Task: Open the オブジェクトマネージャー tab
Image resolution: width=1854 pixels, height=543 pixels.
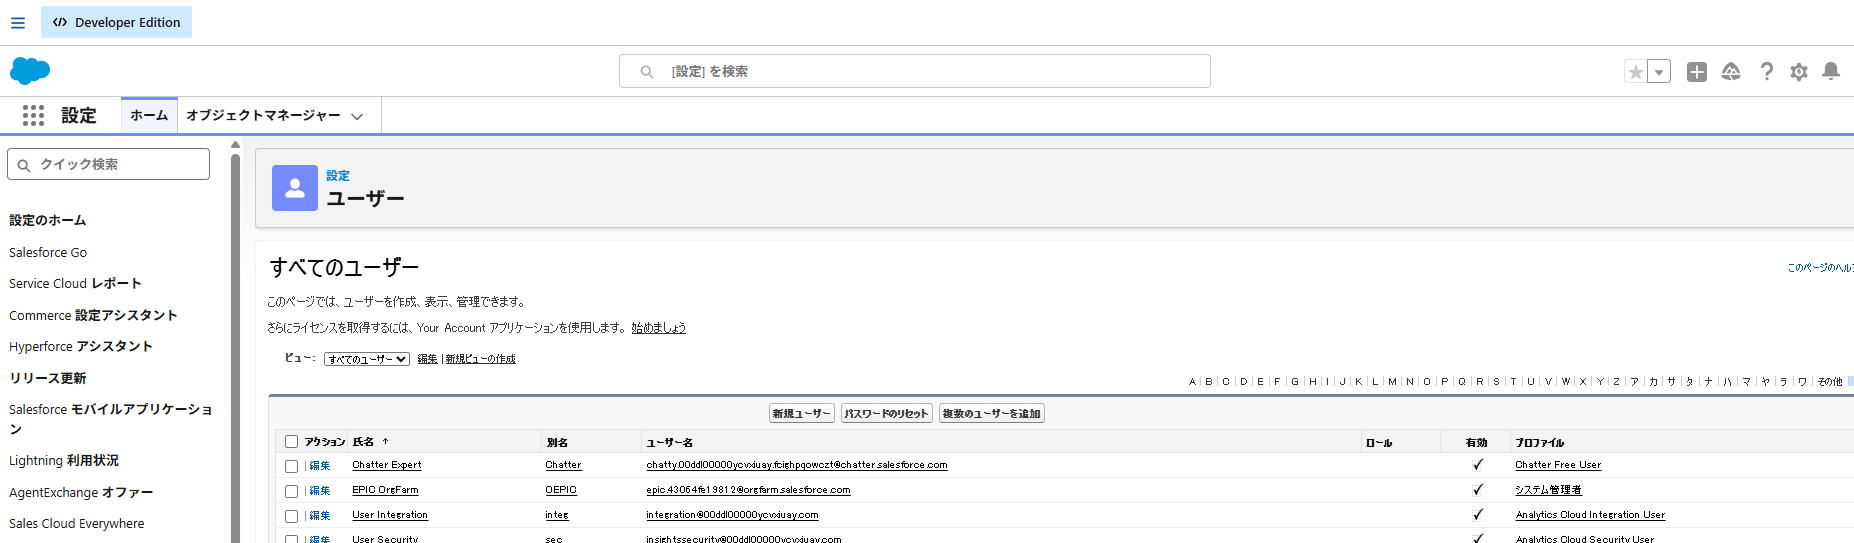Action: (x=263, y=115)
